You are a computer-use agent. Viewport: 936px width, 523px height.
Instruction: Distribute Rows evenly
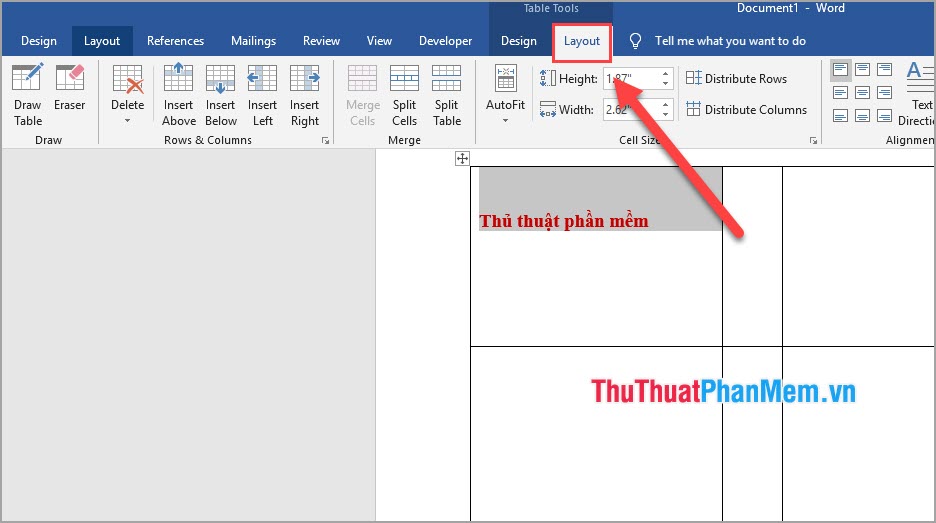[x=737, y=78]
